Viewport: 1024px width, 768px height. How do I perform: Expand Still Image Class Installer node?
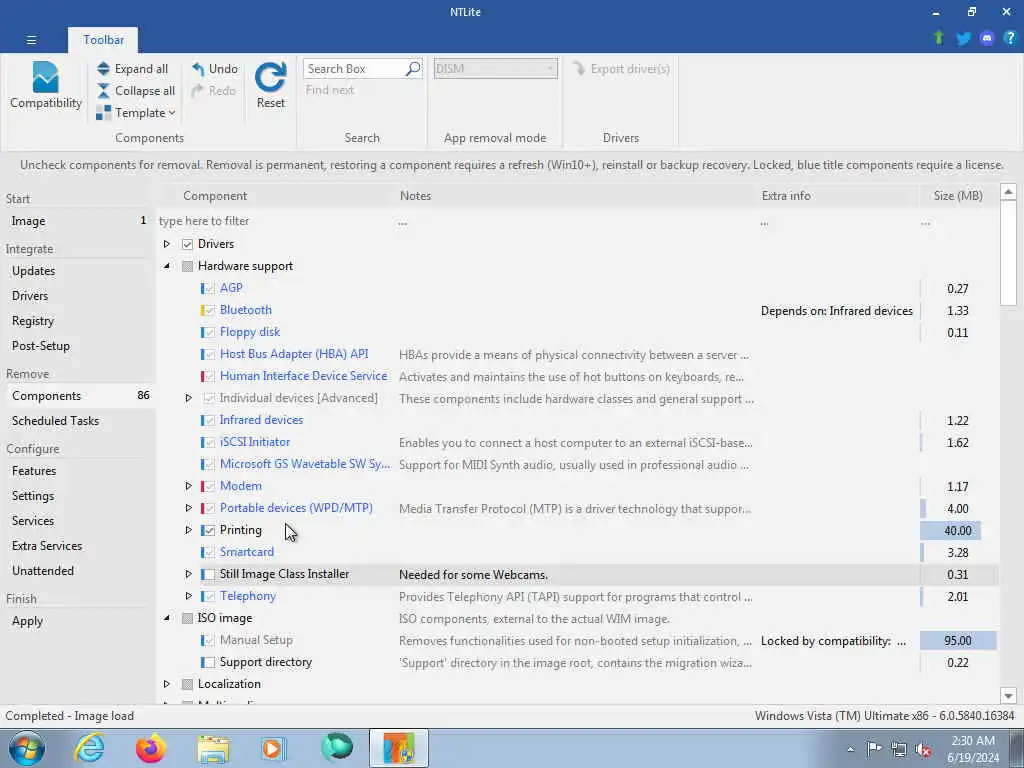(x=188, y=574)
